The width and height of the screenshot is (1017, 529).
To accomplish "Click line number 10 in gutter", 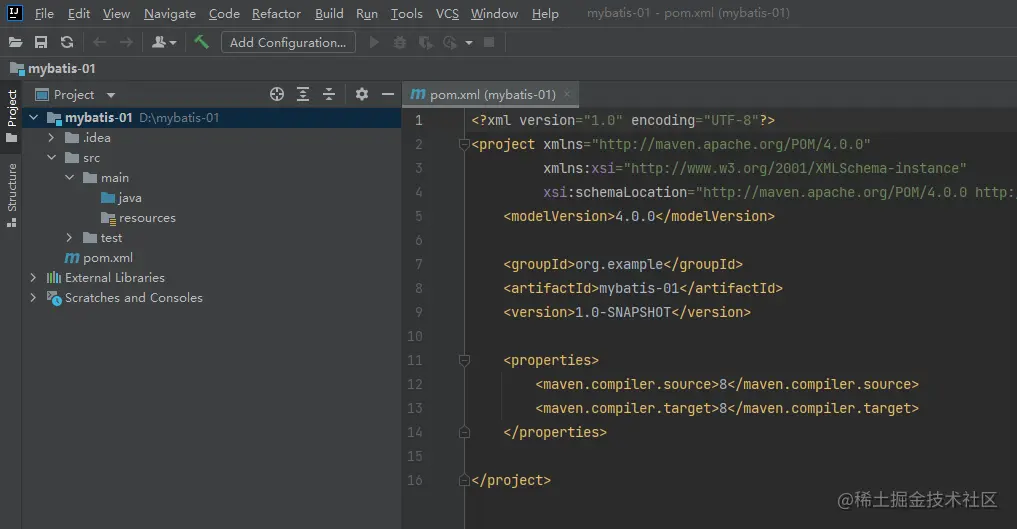I will point(414,336).
